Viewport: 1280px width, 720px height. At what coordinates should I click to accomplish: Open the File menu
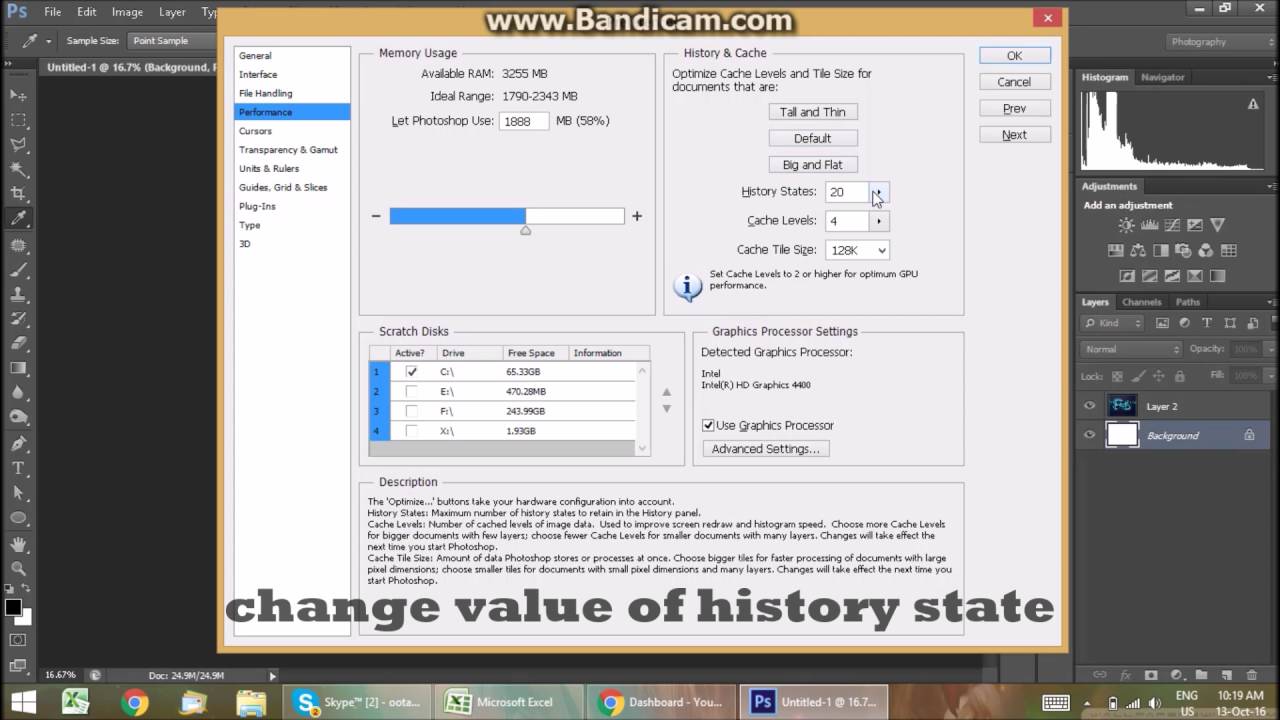[x=53, y=12]
